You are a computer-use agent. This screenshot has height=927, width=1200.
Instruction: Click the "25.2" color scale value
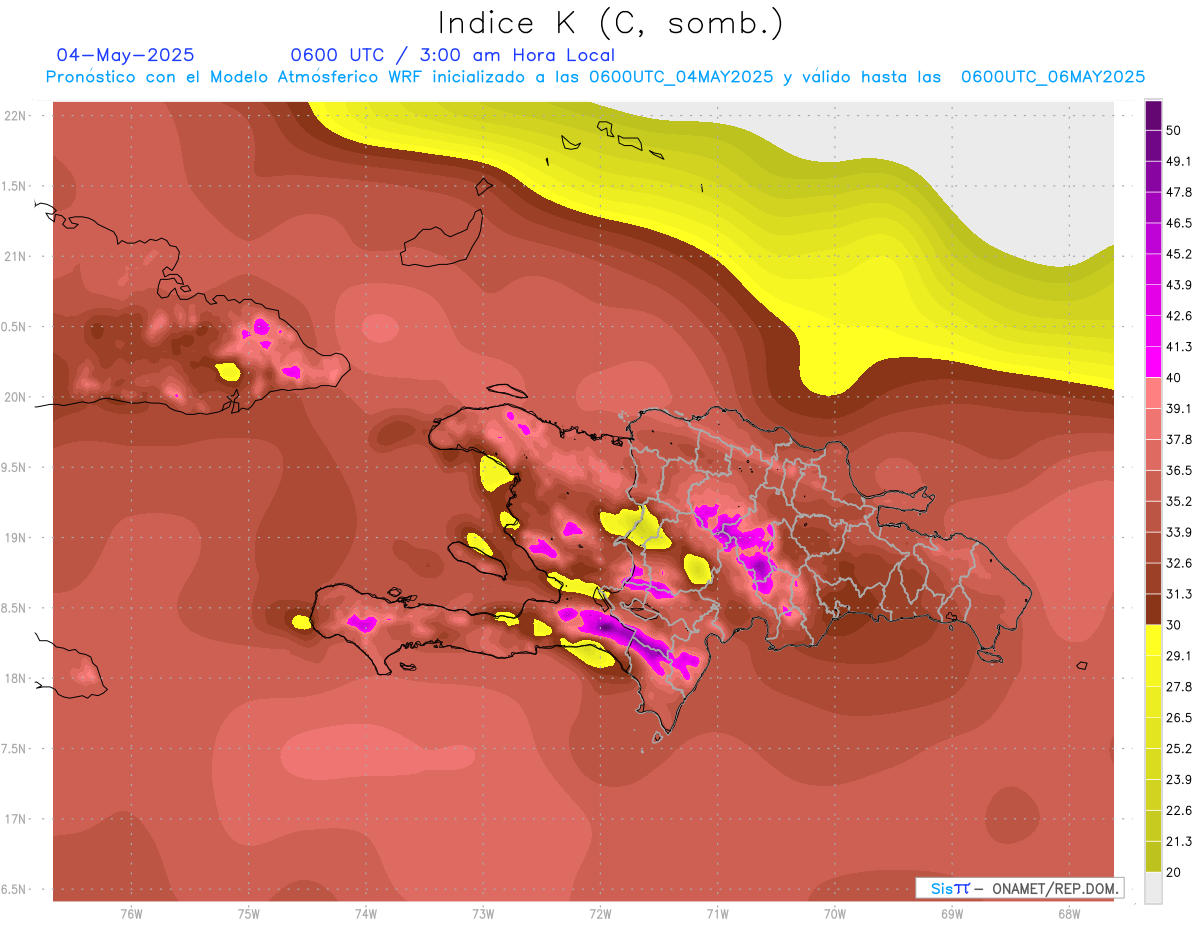(x=1178, y=748)
